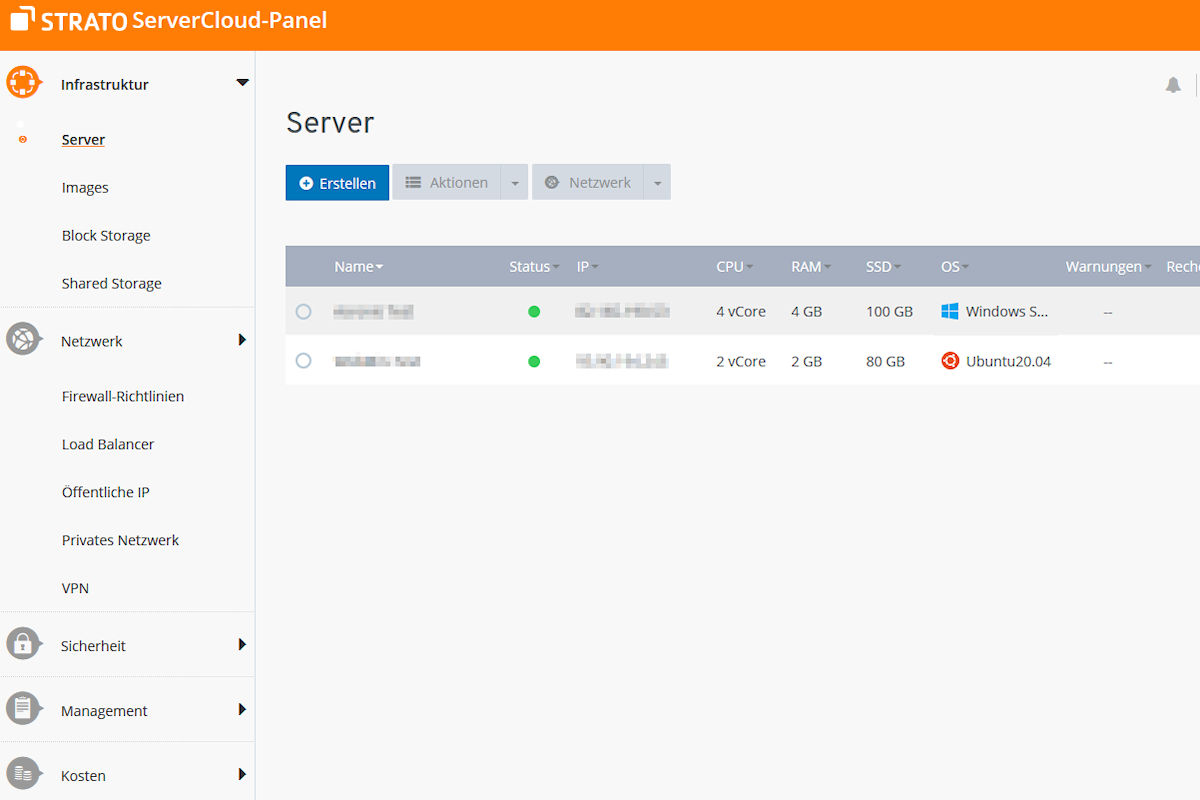Click the Netzwerk globe icon in sidebar

(x=23, y=339)
